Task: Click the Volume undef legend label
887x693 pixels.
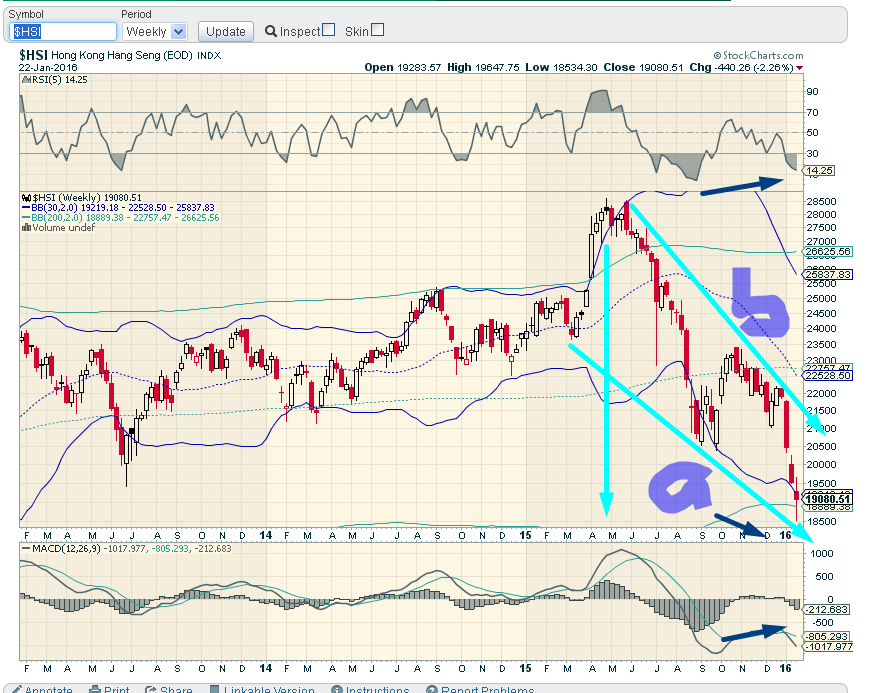Action: pyautogui.click(x=59, y=227)
